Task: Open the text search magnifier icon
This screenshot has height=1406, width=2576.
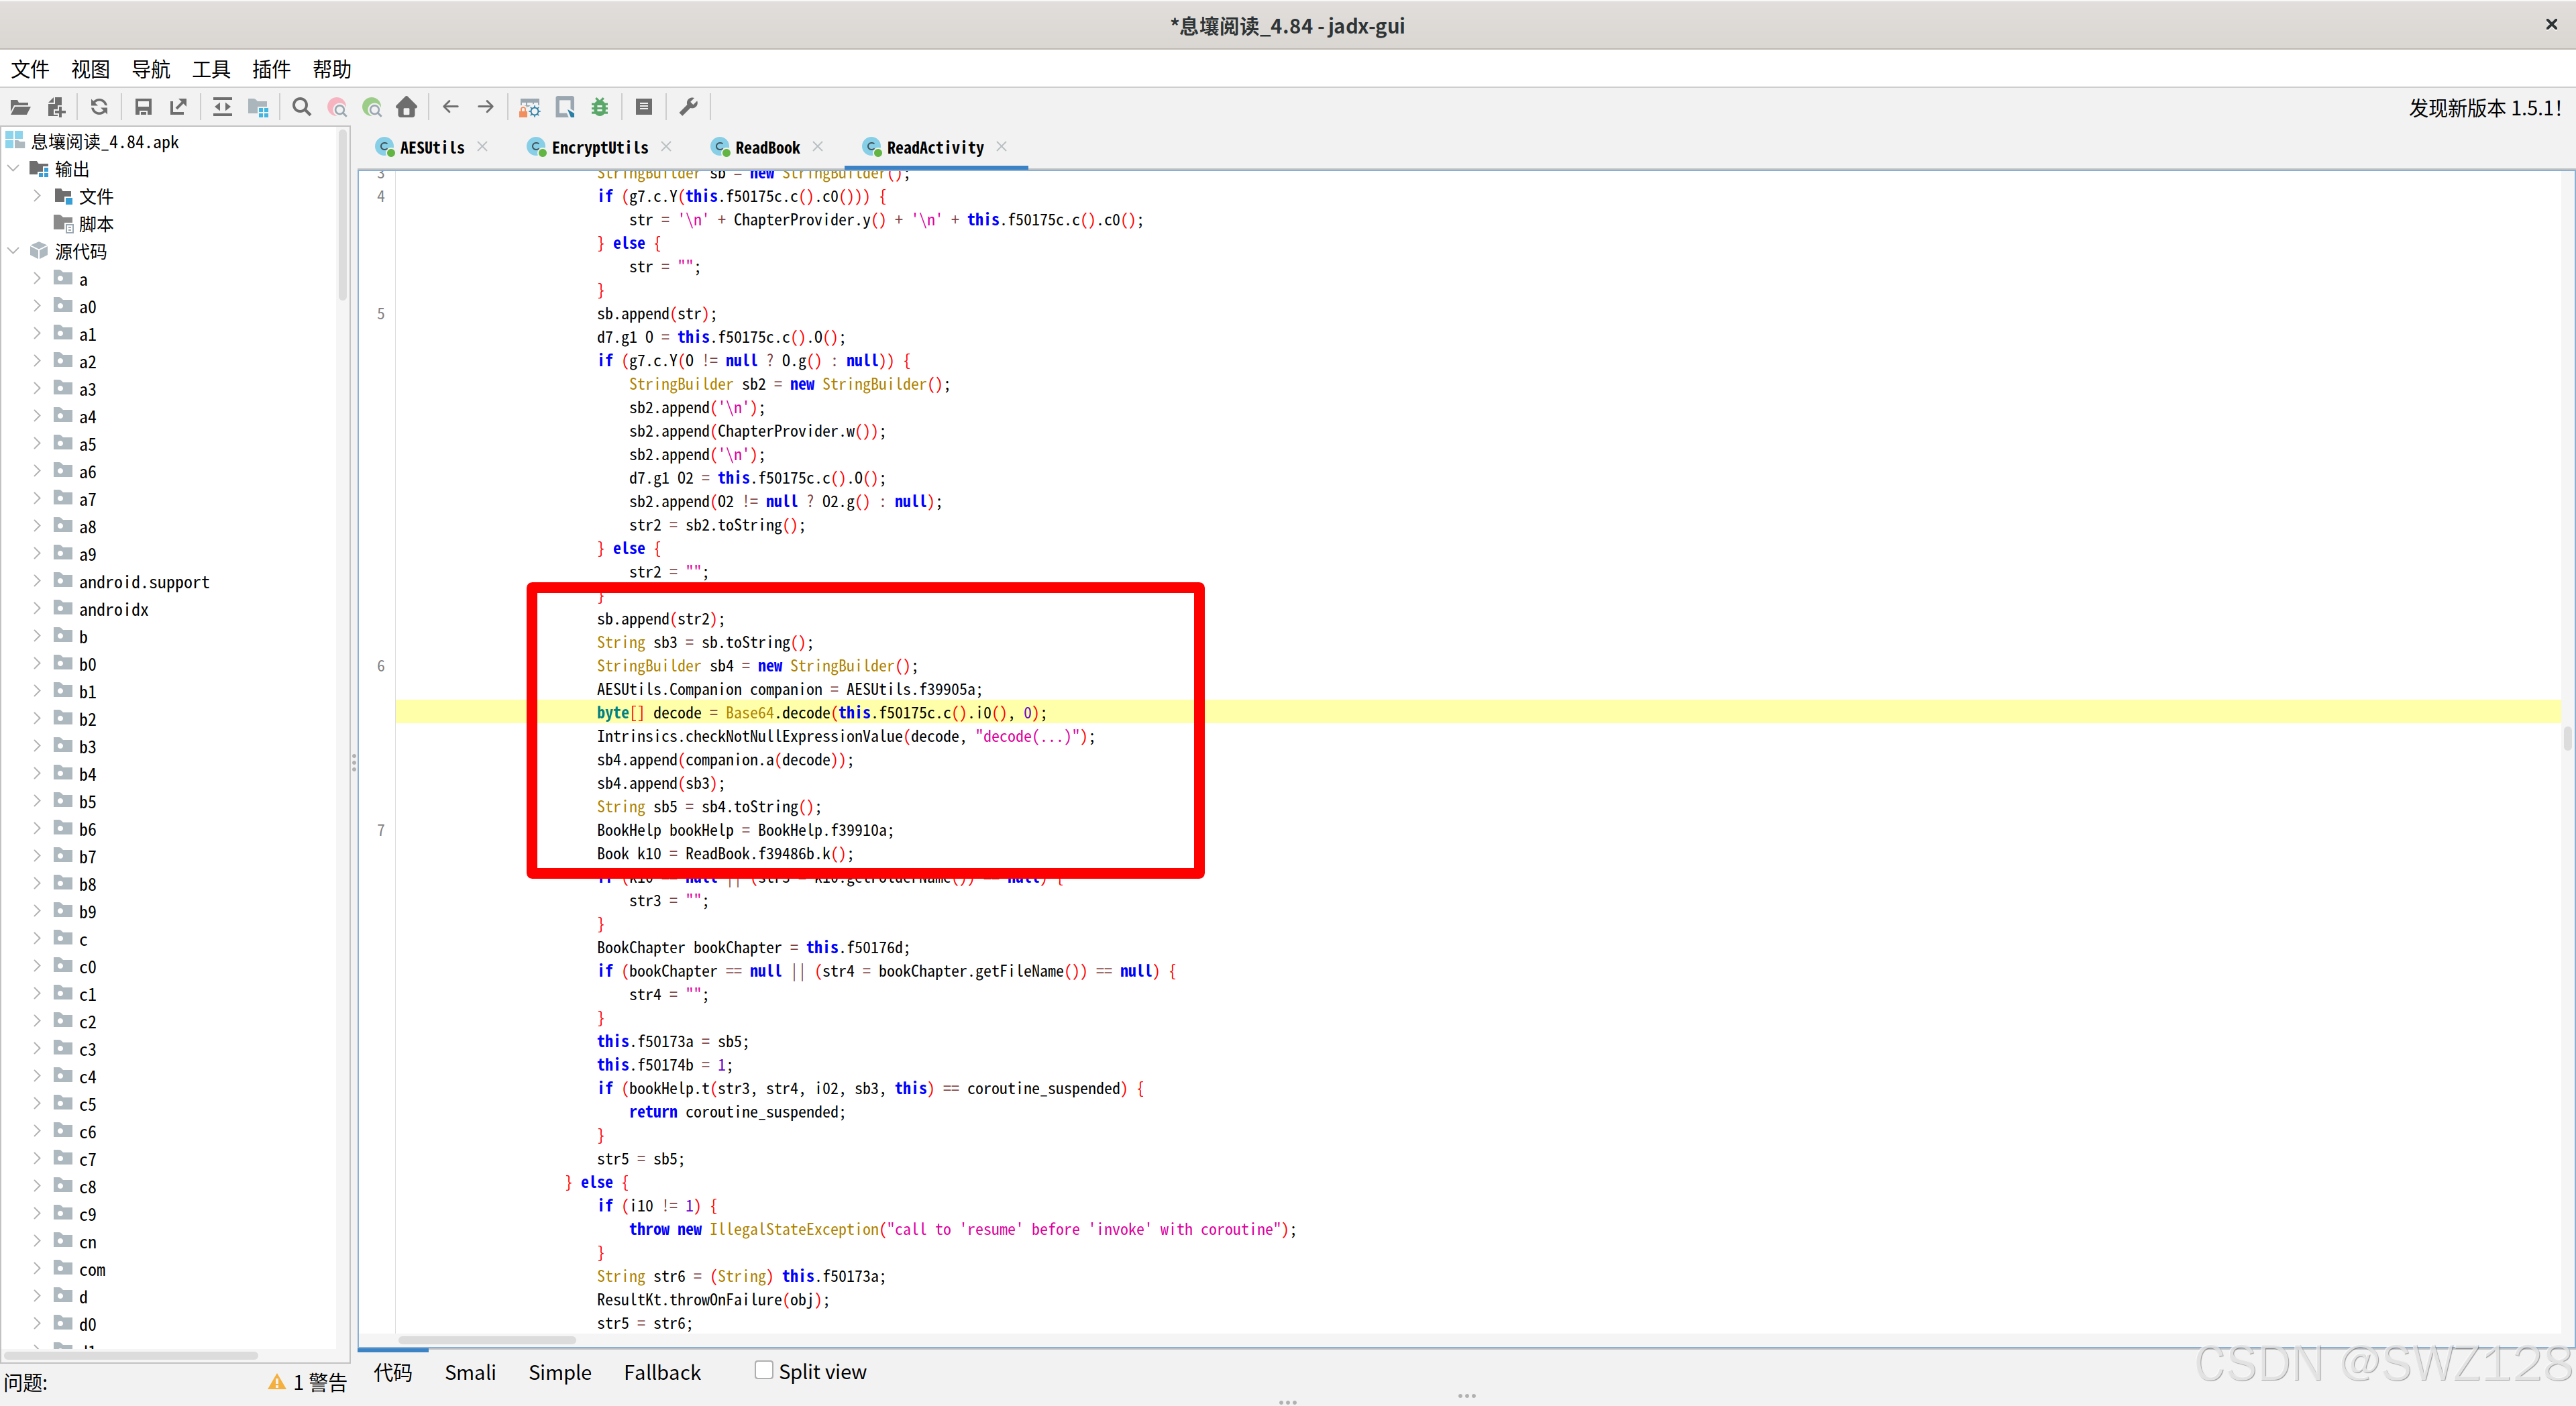Action: point(301,107)
